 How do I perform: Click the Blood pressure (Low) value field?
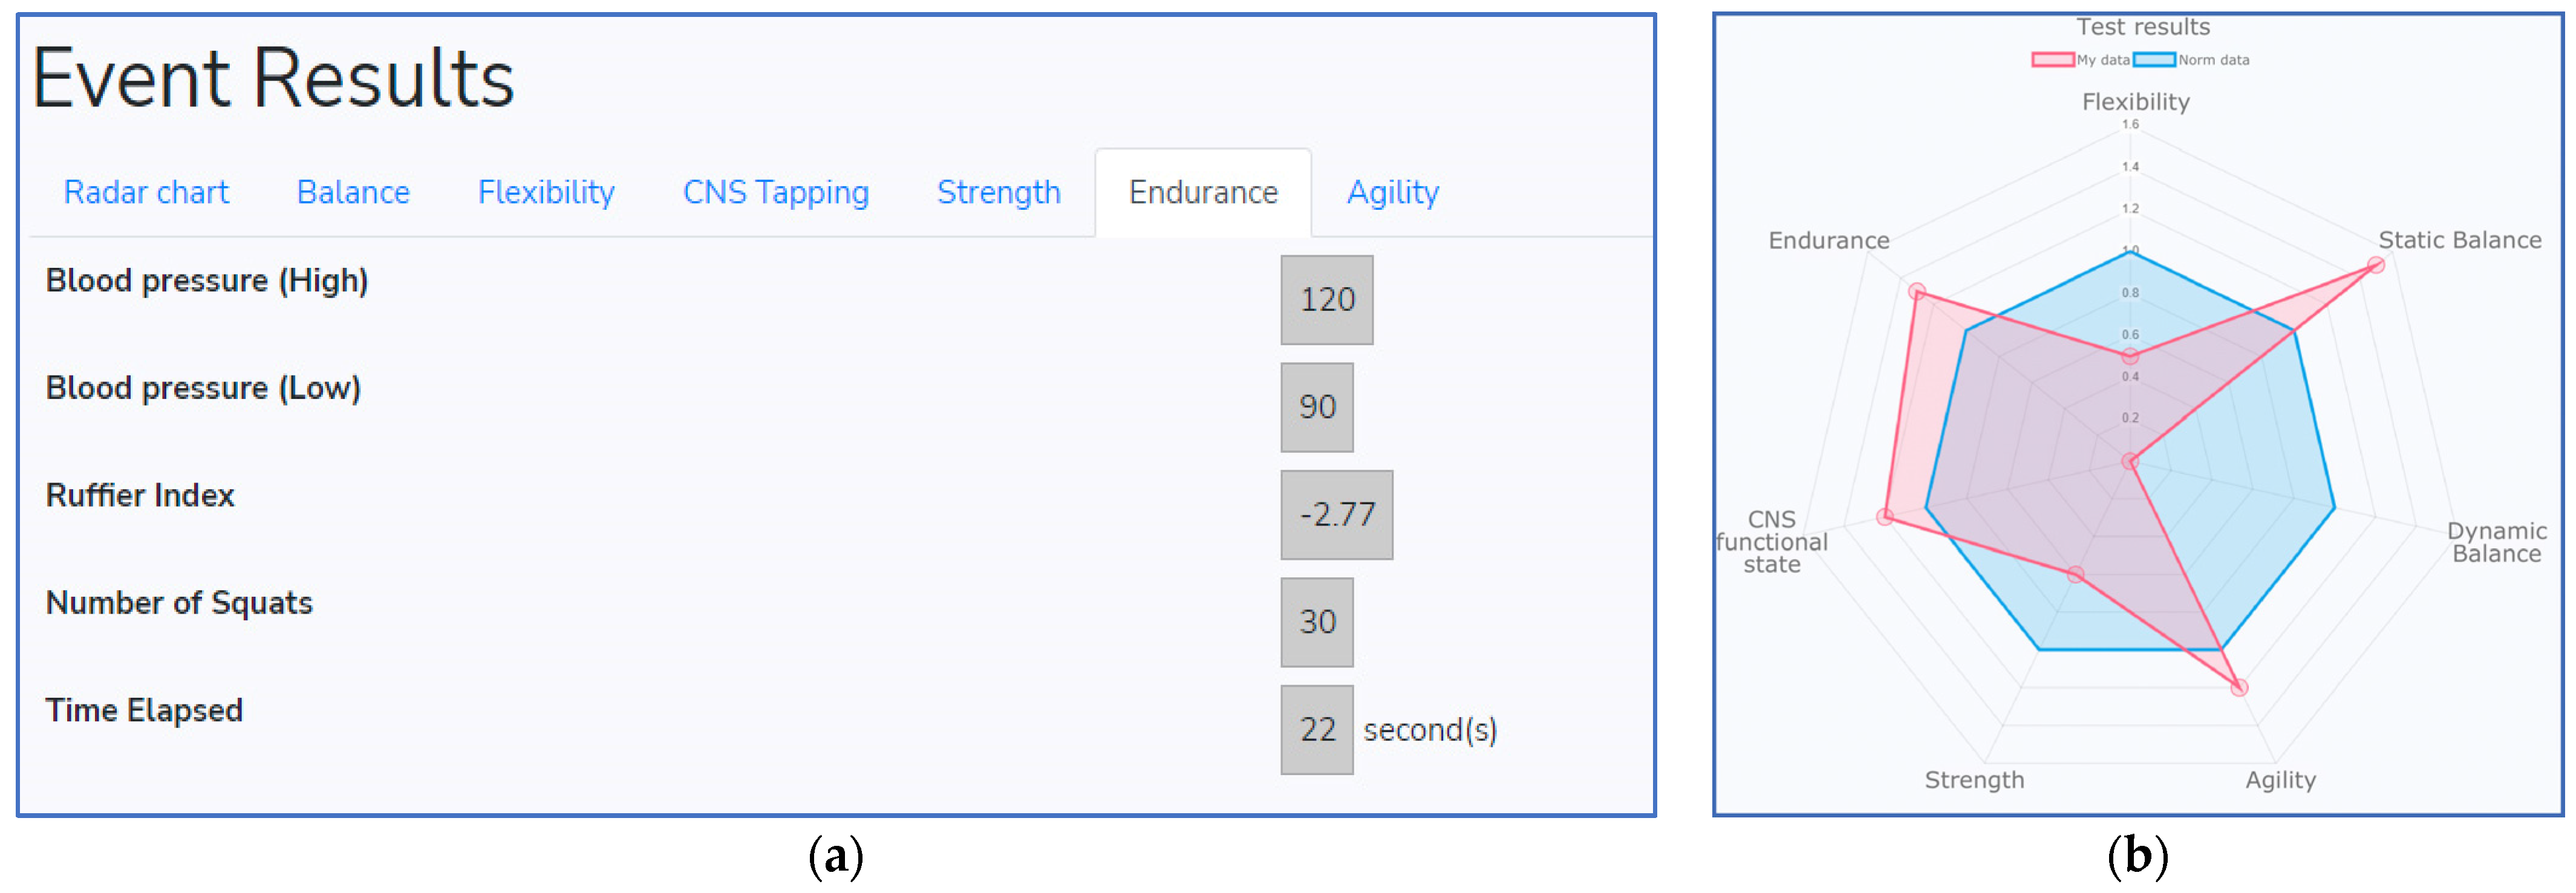(1316, 407)
